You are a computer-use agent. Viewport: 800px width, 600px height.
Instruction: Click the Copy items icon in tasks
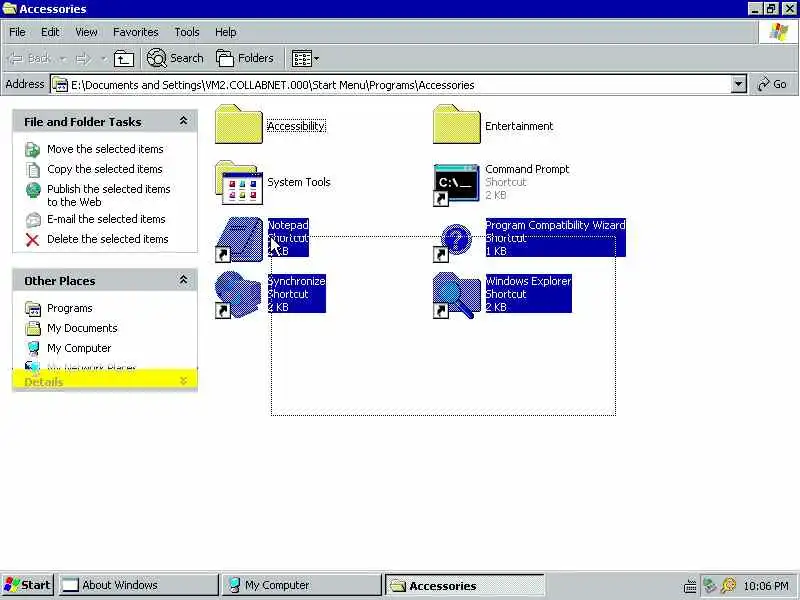pos(33,169)
